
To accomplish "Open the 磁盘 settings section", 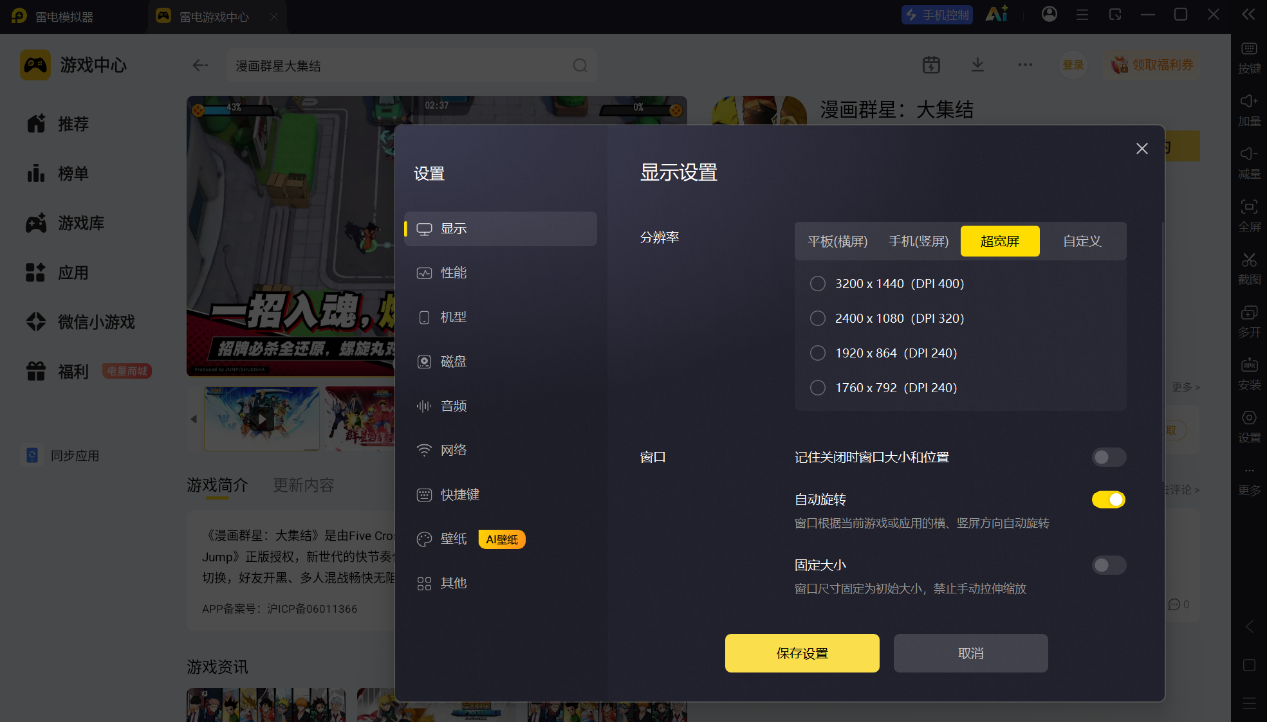I will tap(500, 361).
